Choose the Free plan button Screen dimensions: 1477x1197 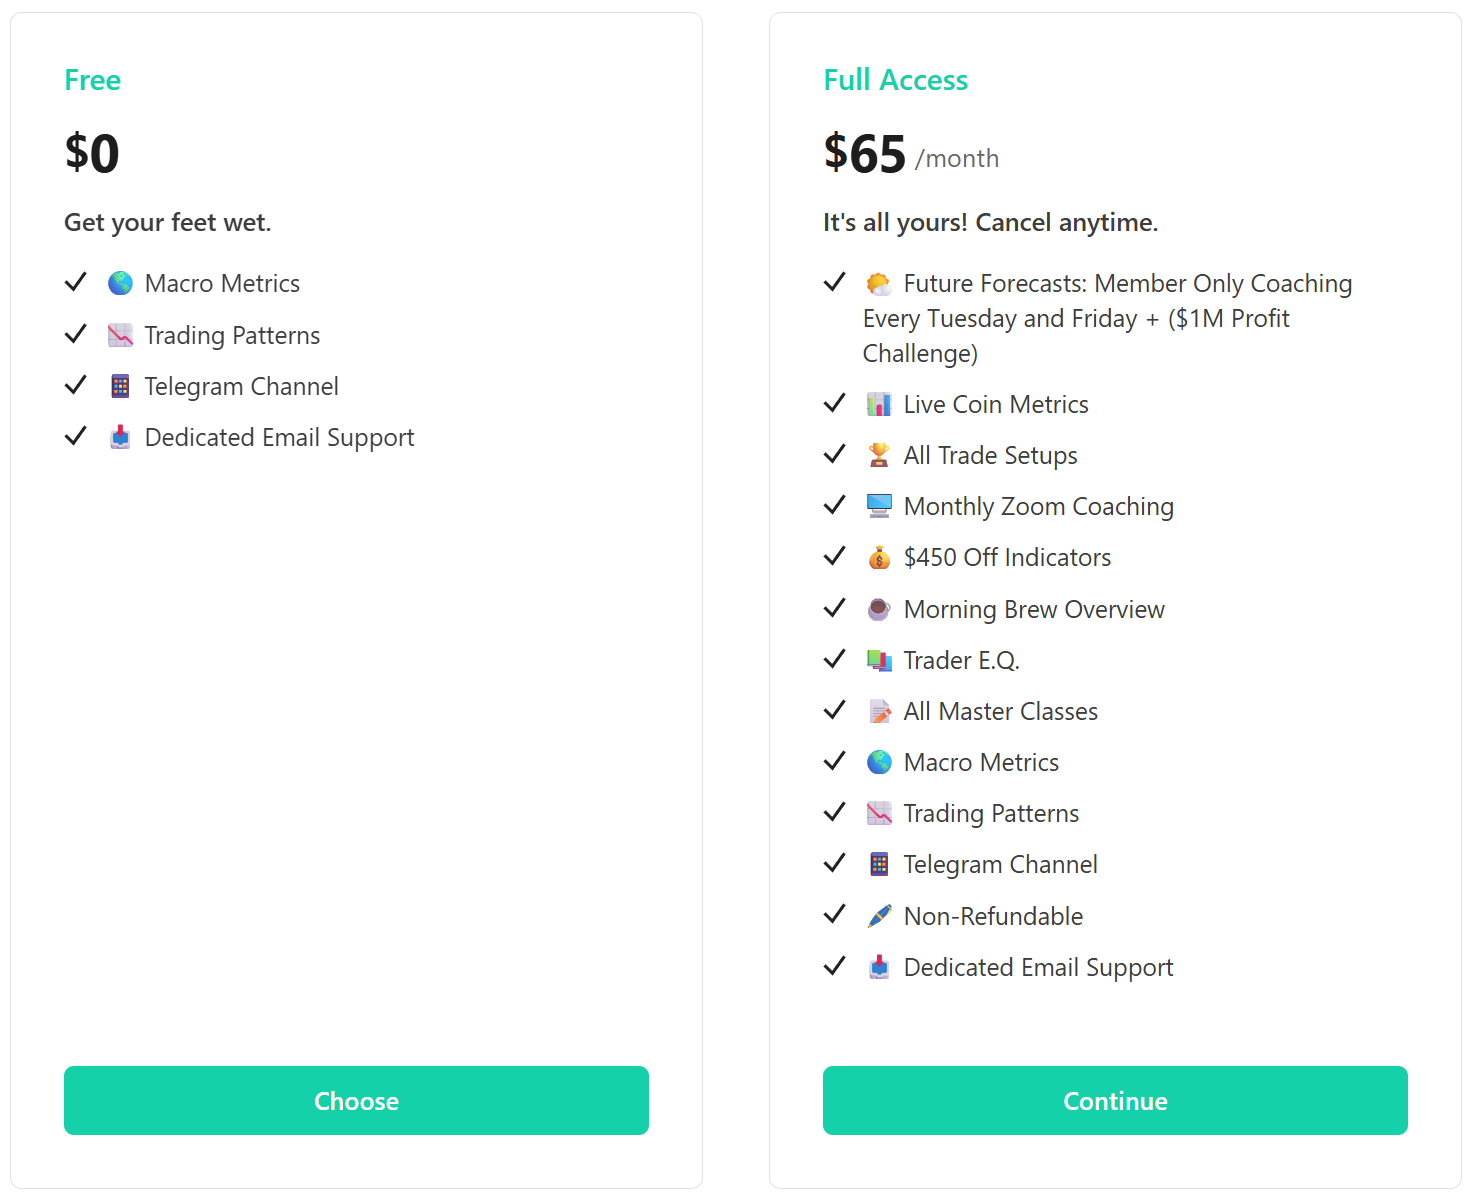click(x=356, y=1100)
